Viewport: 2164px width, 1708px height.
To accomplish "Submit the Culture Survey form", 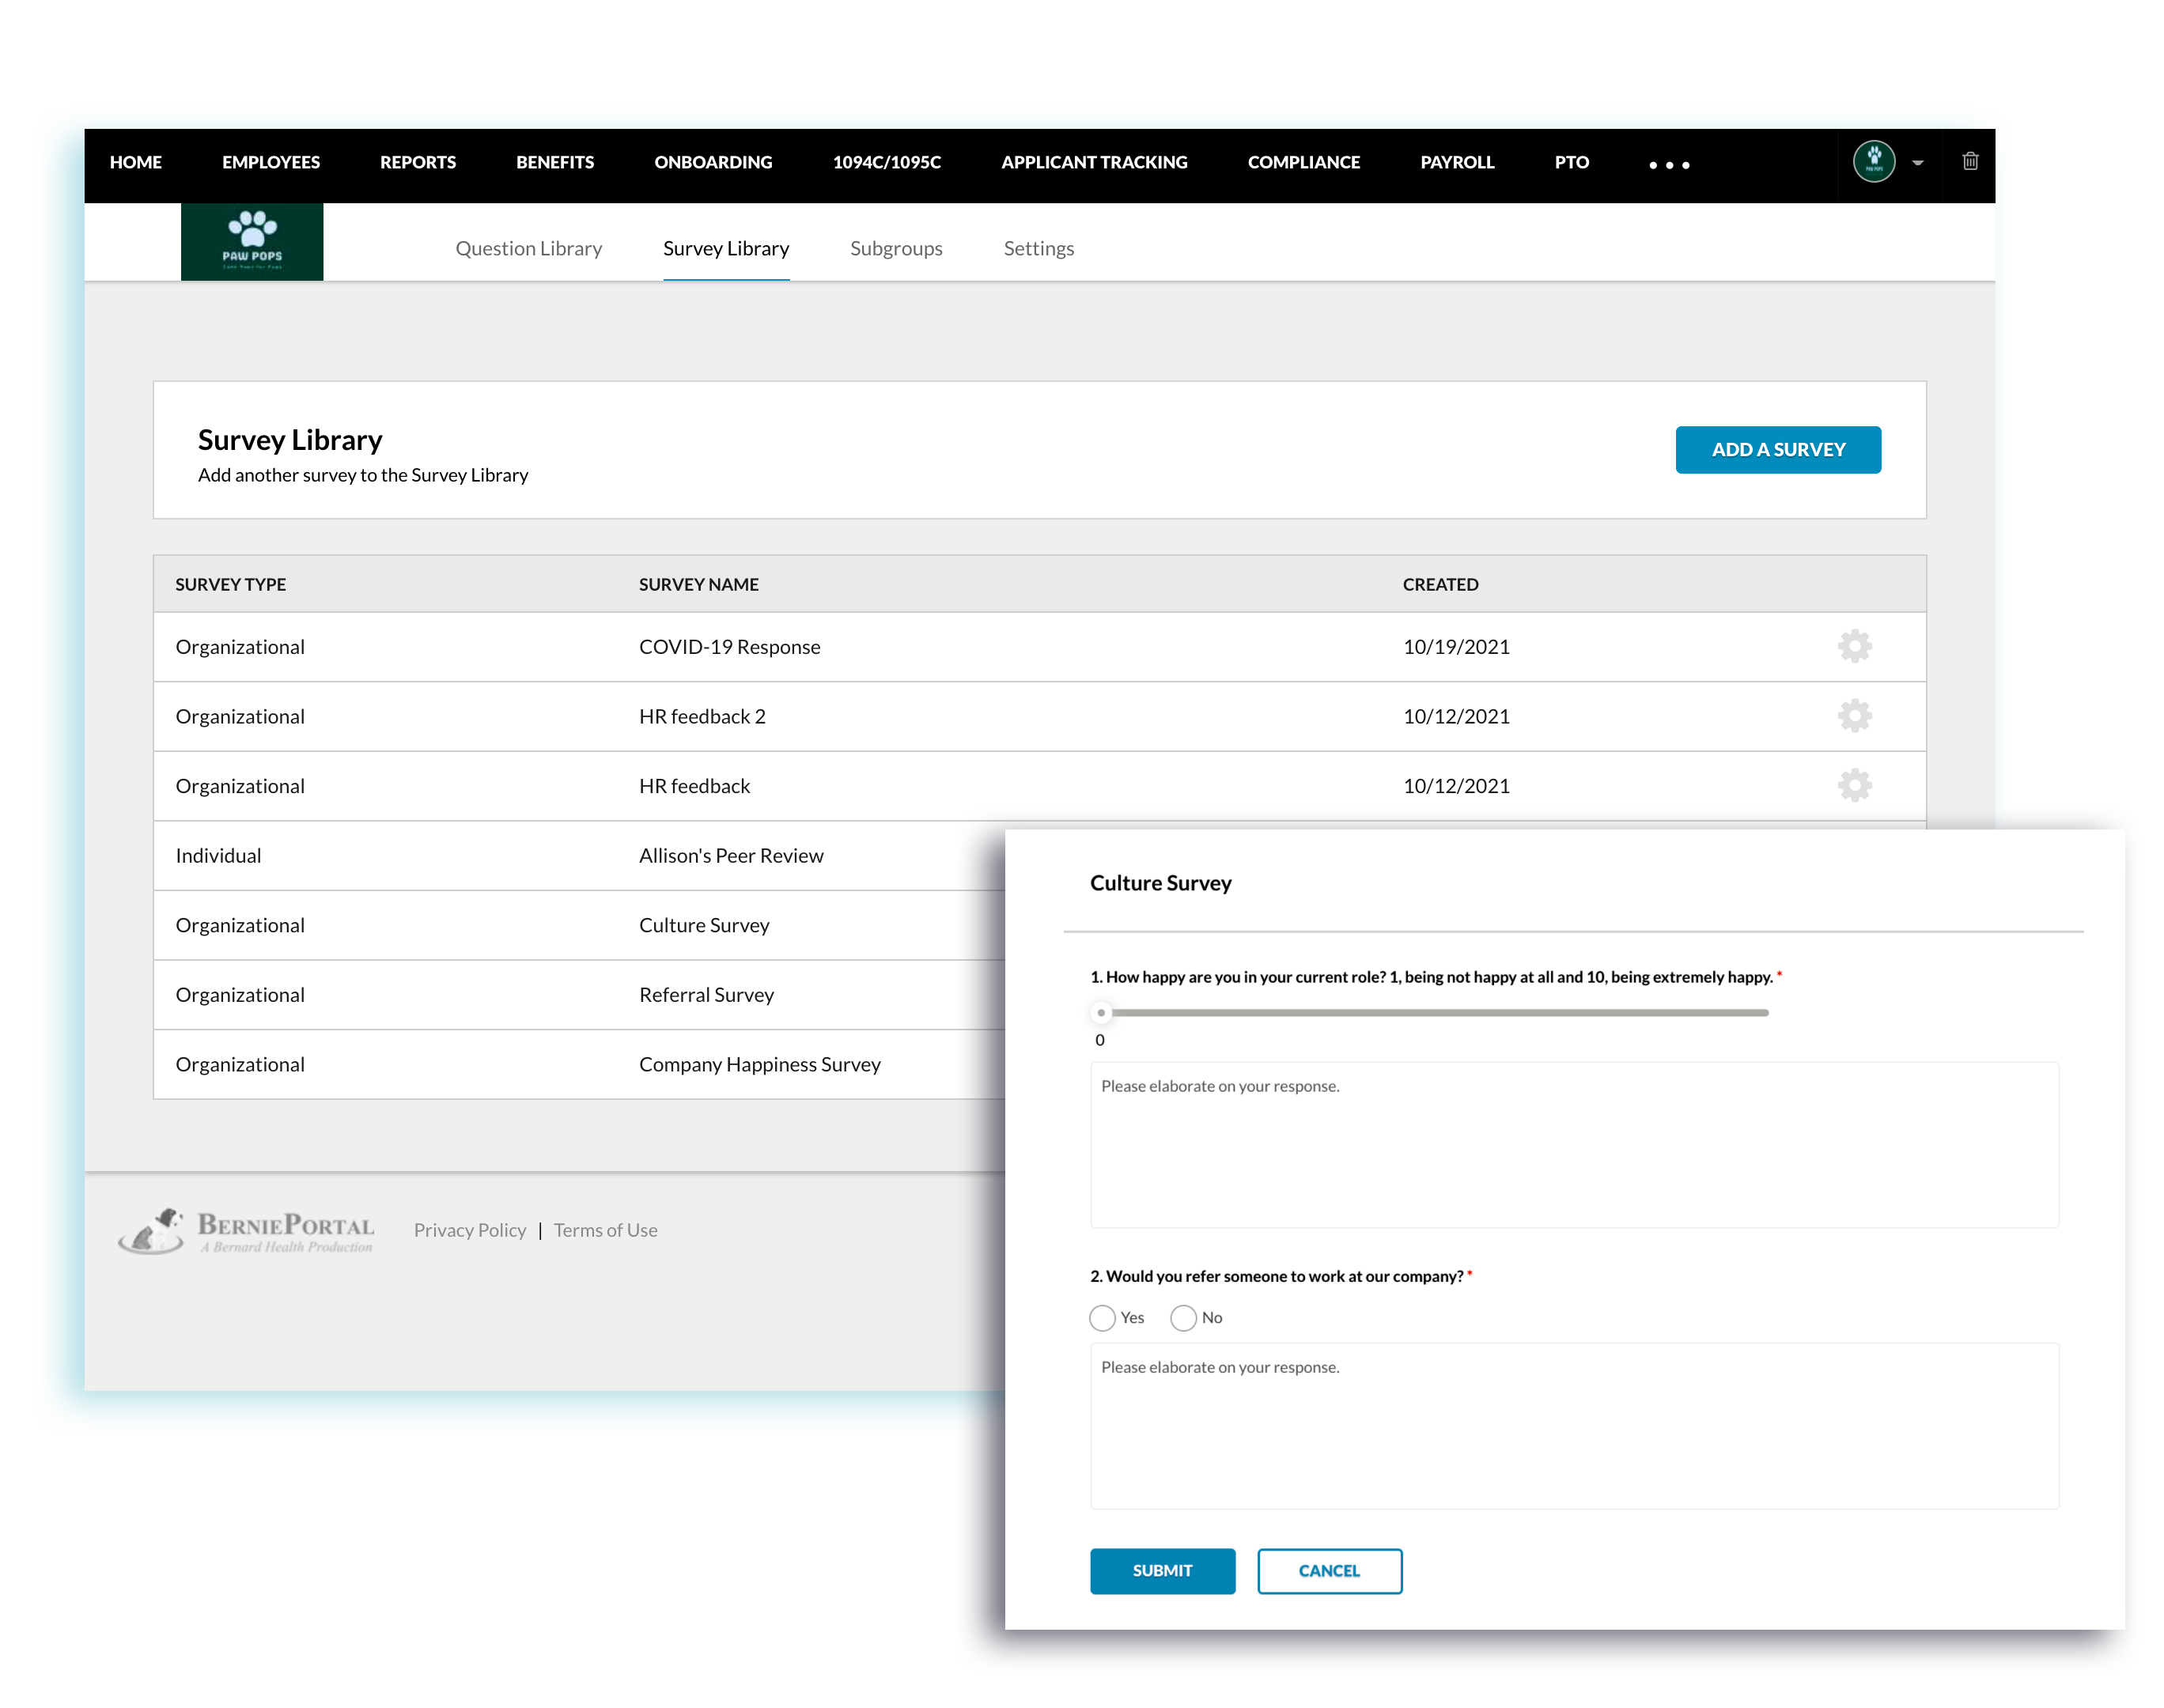I will tap(1161, 1570).
